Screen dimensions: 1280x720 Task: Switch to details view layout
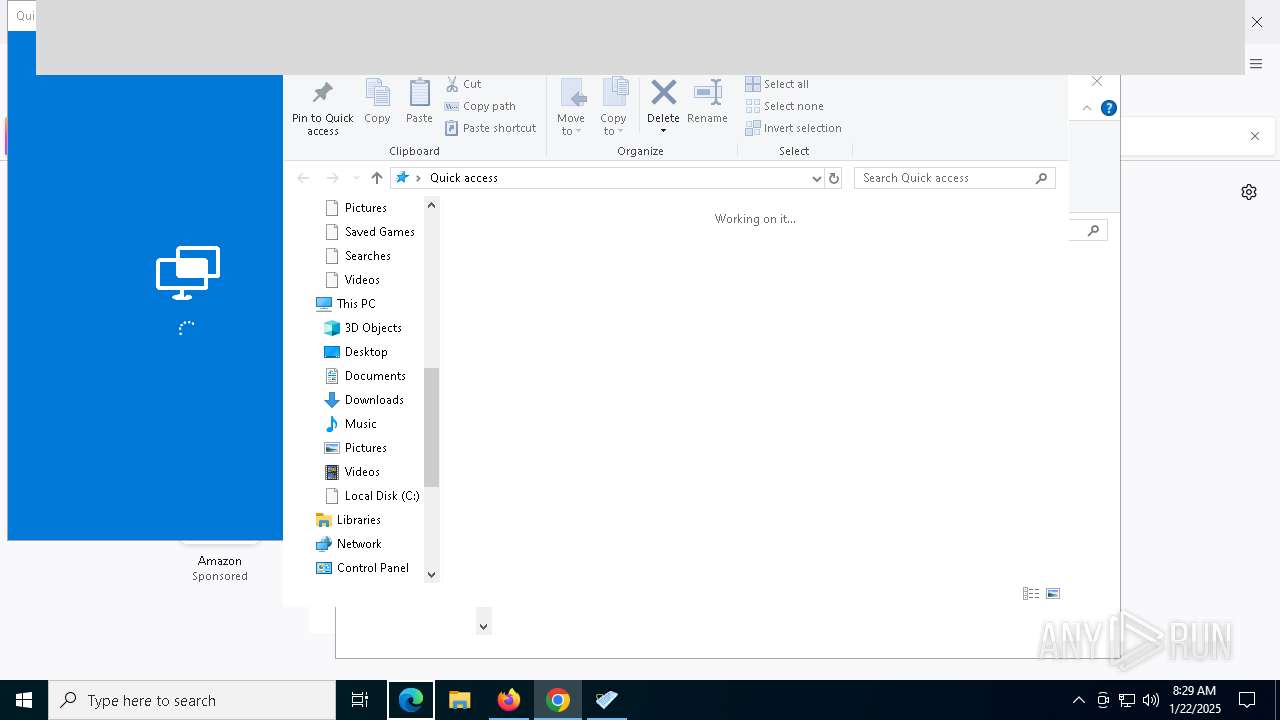(1031, 593)
